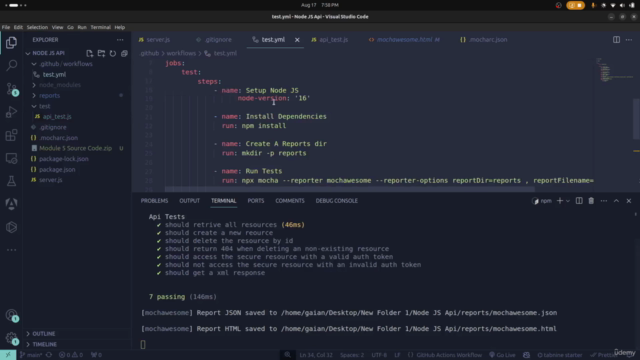Open the Accounts menu icon

coord(11,315)
